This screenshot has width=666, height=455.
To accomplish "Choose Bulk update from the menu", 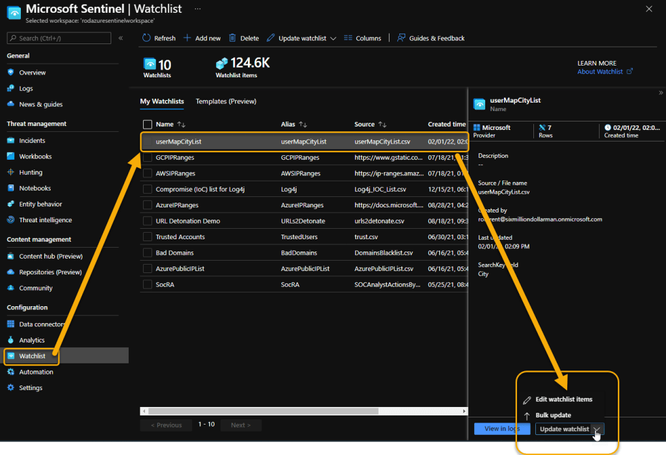I will click(x=553, y=415).
